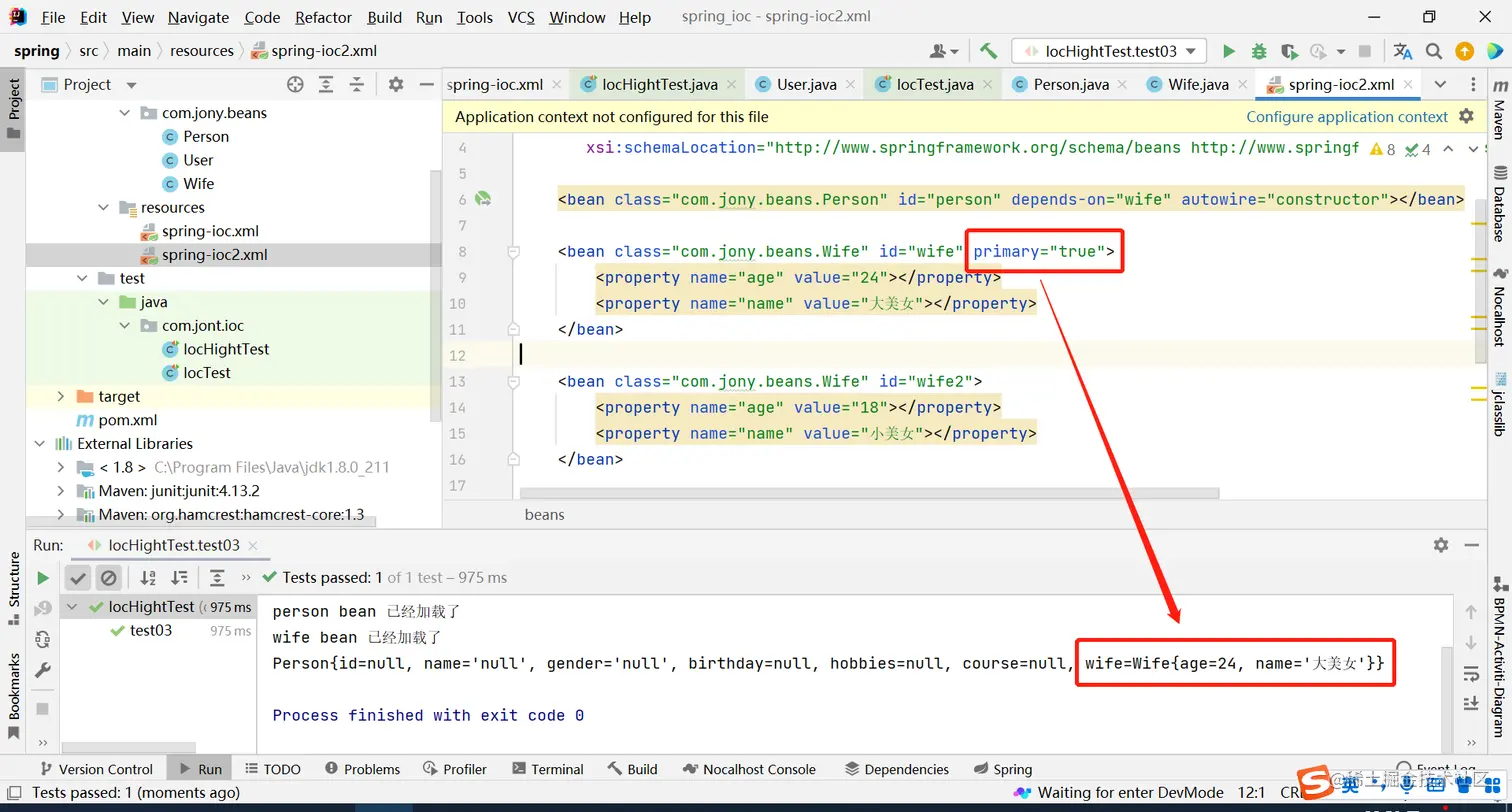Collapse the com.jony.beans package
The width and height of the screenshot is (1512, 812).
(125, 113)
